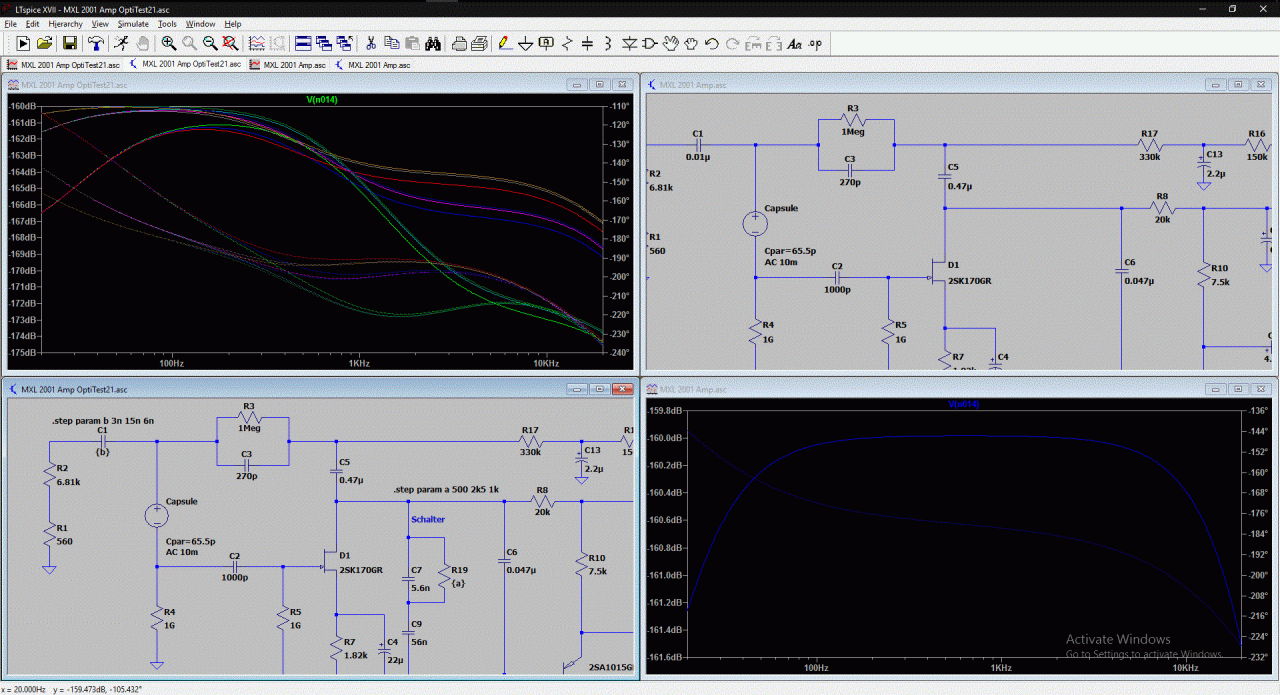Click the Mirror toolbar icon
The image size is (1280, 695).
[x=773, y=43]
